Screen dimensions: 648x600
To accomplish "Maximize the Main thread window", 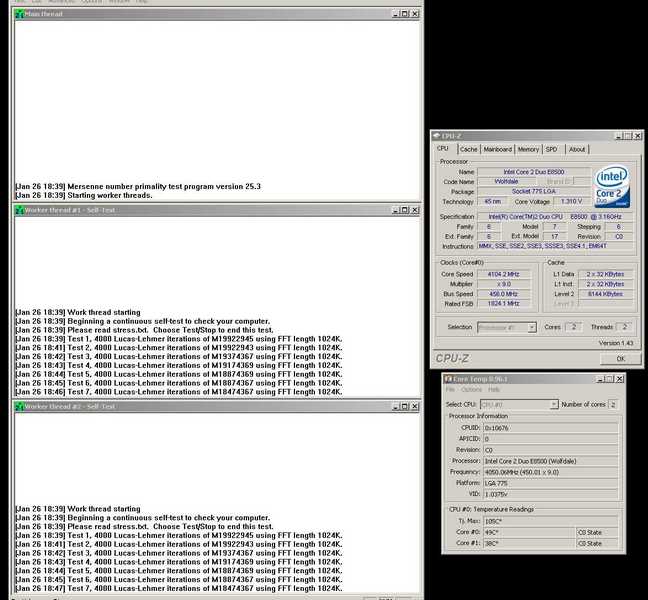I will click(x=405, y=14).
